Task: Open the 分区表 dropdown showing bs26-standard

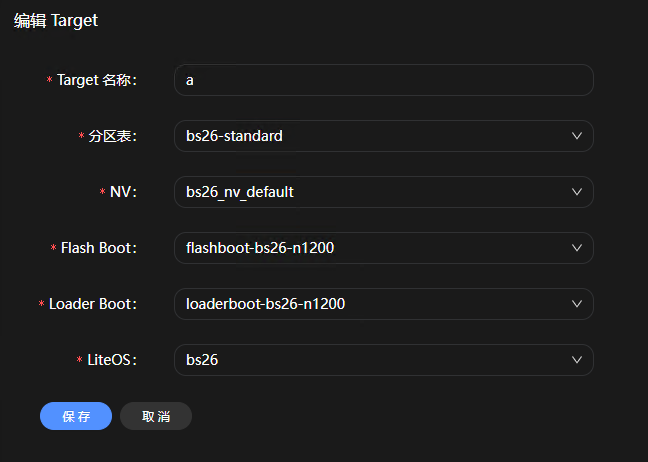Action: 370,136
